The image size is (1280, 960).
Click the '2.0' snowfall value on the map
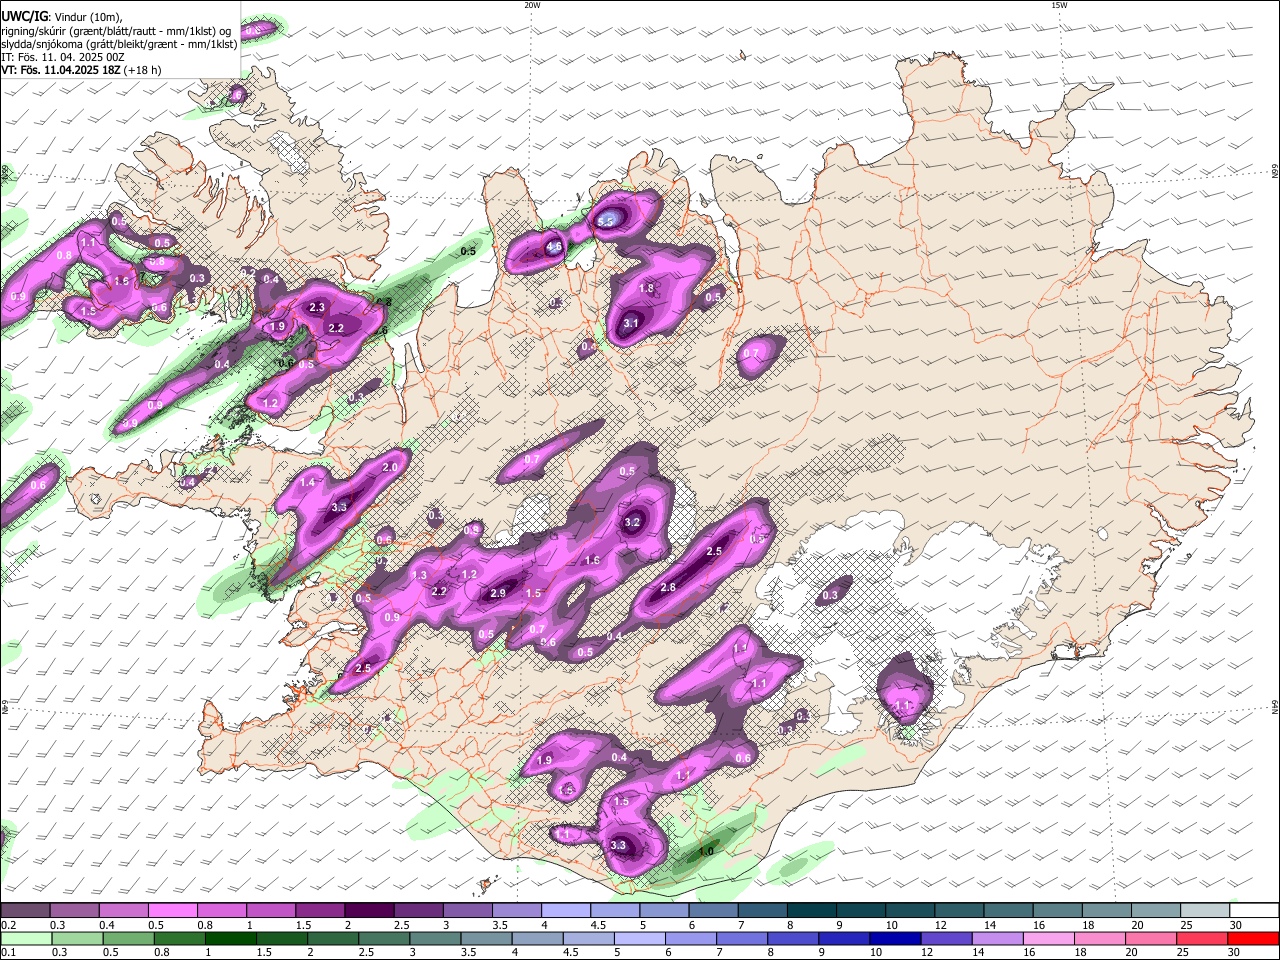[x=390, y=467]
